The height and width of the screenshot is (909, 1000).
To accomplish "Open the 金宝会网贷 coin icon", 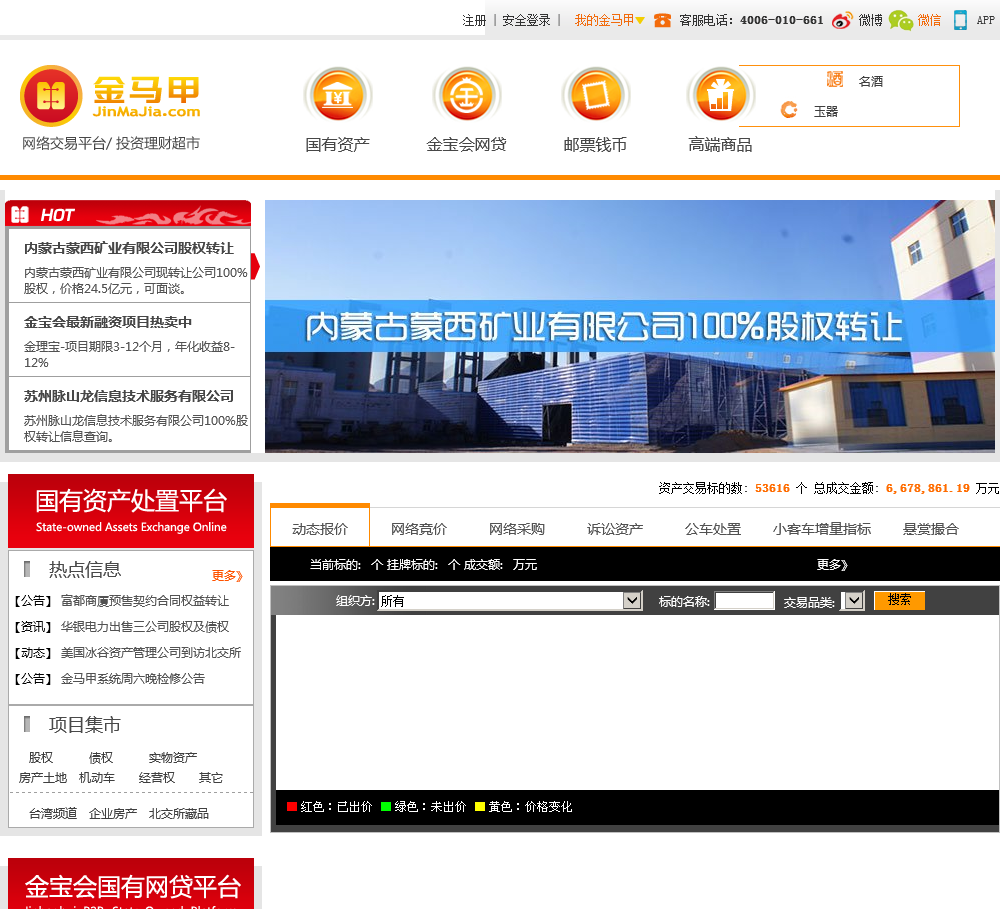I will click(x=467, y=96).
